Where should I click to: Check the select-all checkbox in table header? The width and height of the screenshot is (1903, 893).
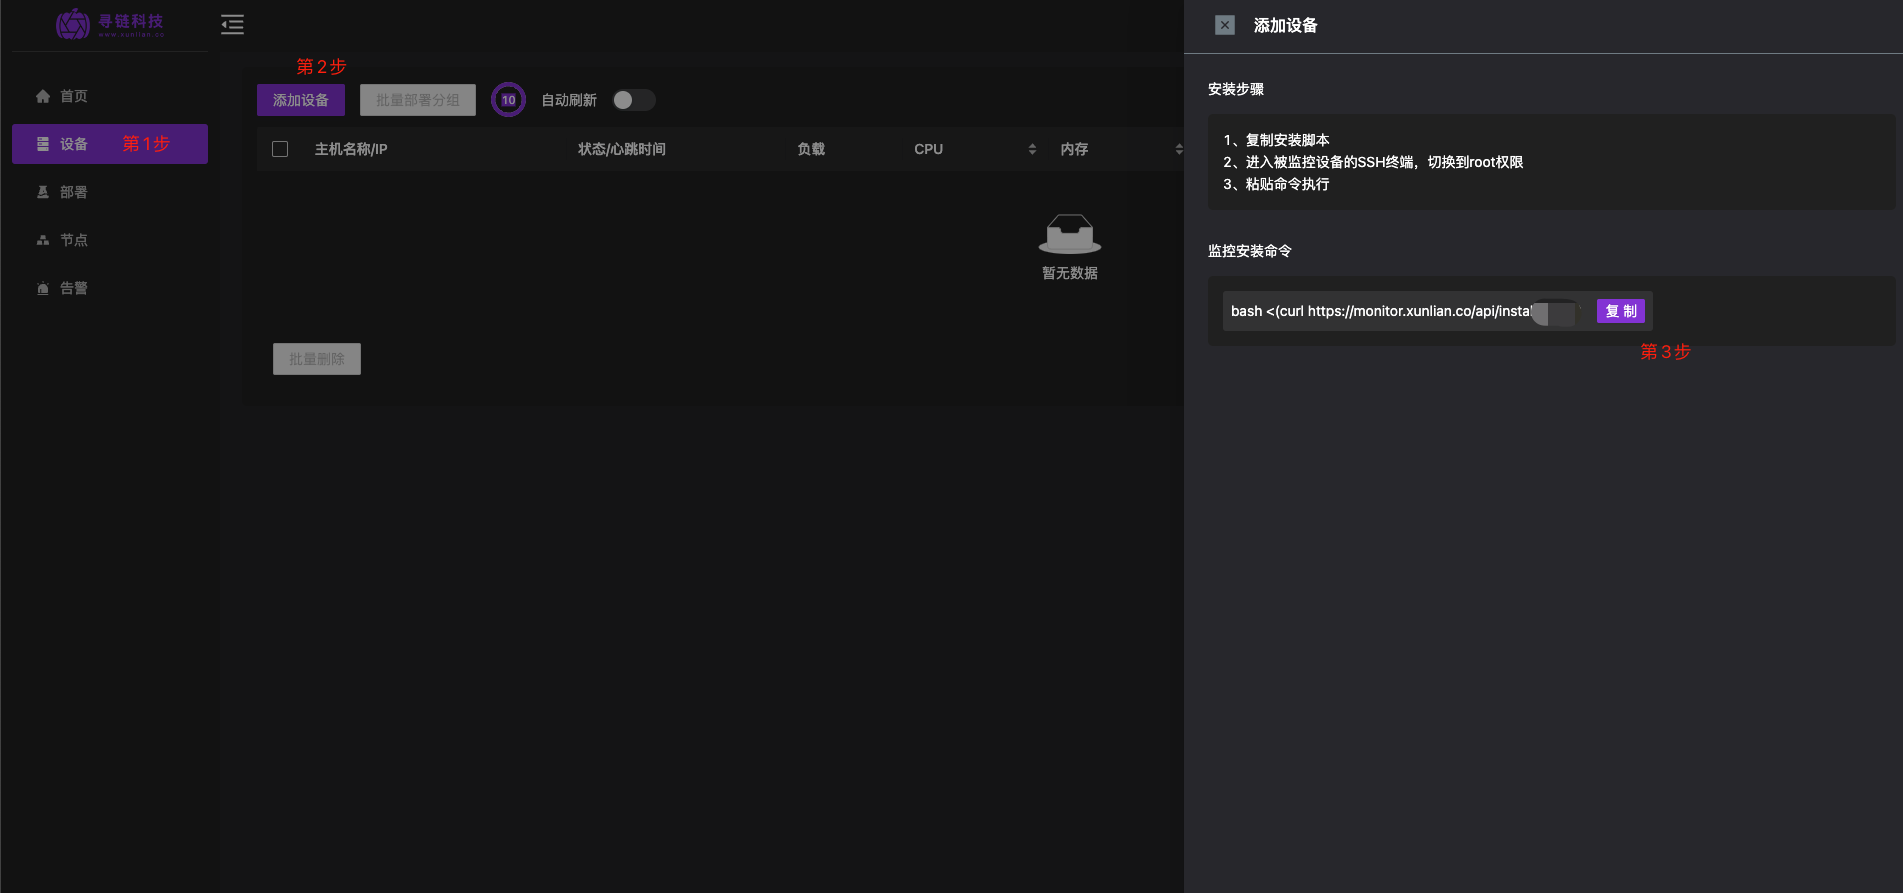tap(280, 149)
